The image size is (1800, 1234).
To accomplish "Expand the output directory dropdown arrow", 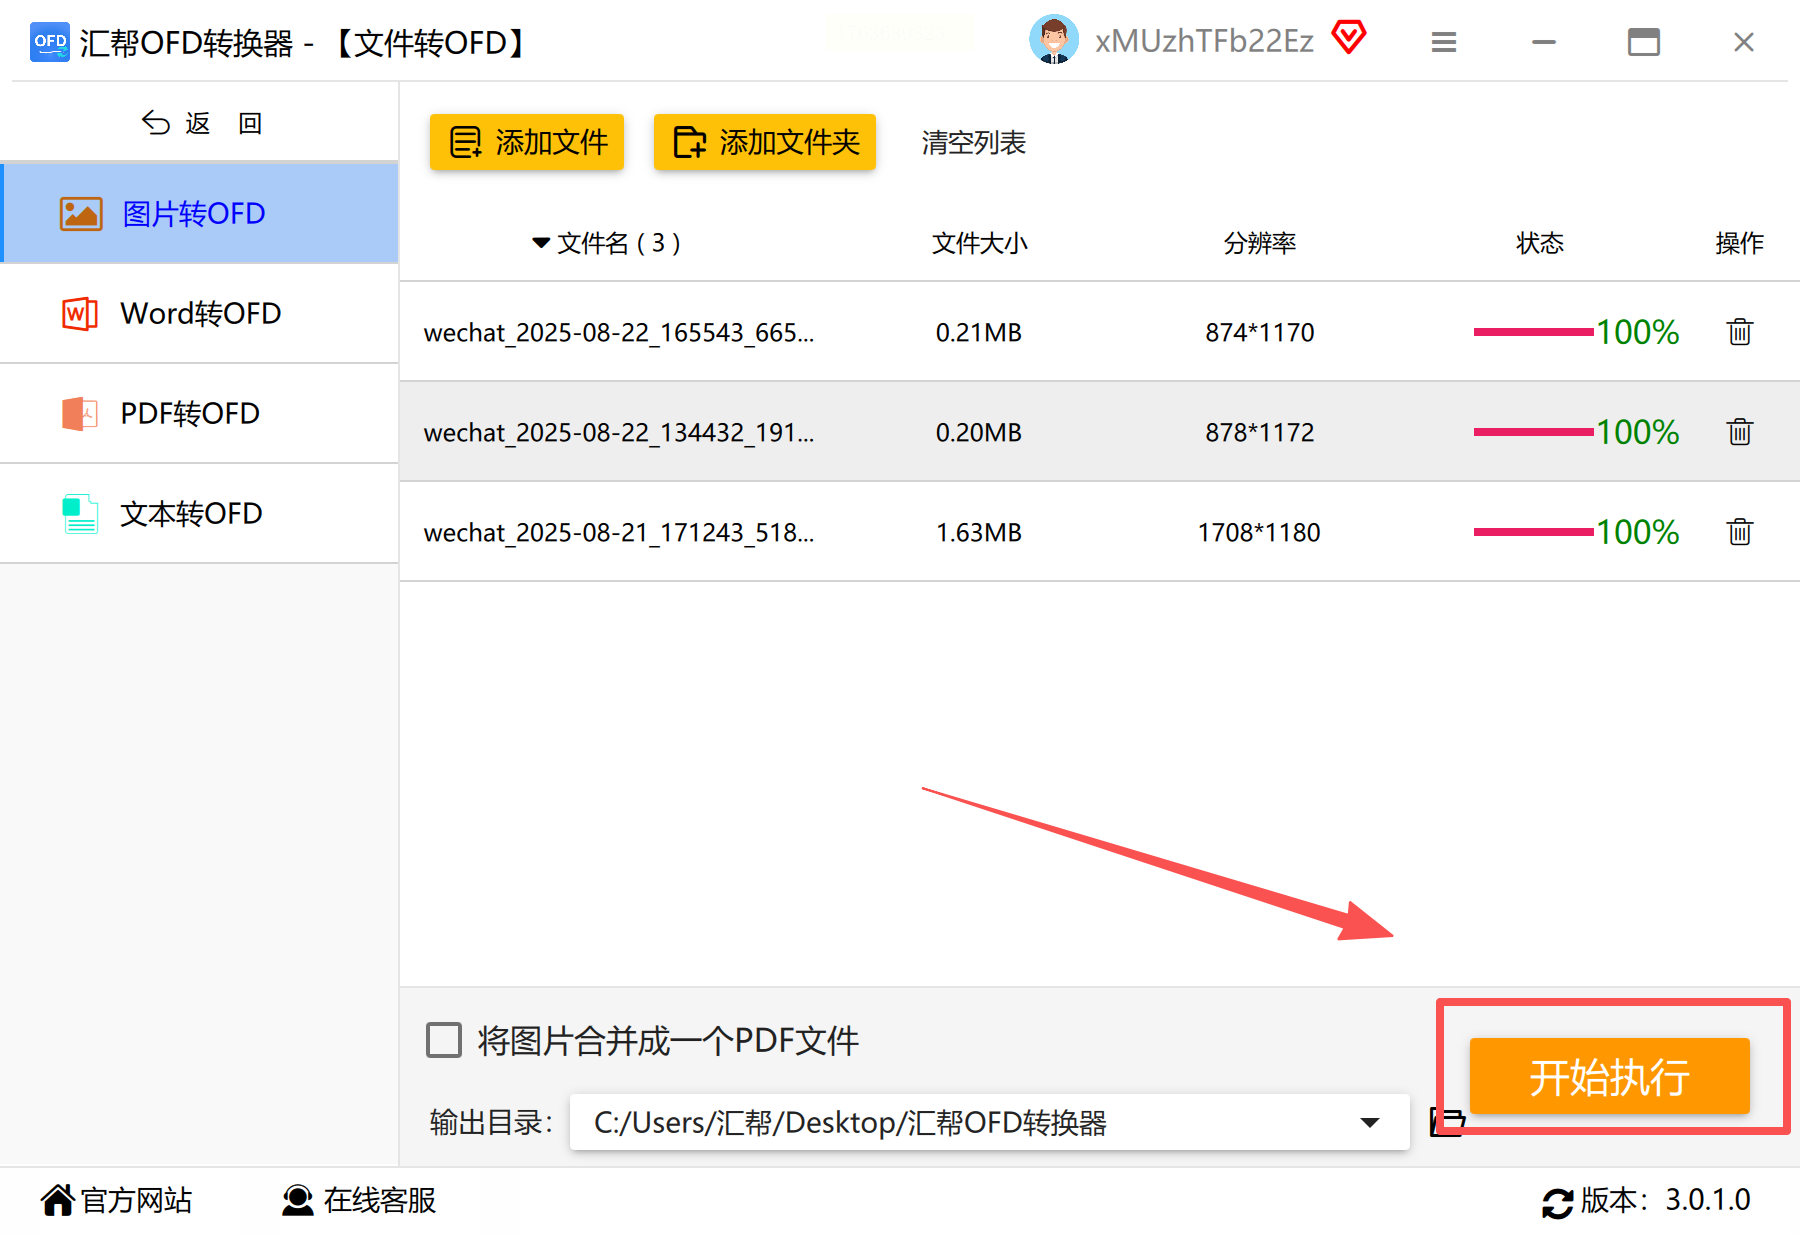I will (x=1370, y=1122).
